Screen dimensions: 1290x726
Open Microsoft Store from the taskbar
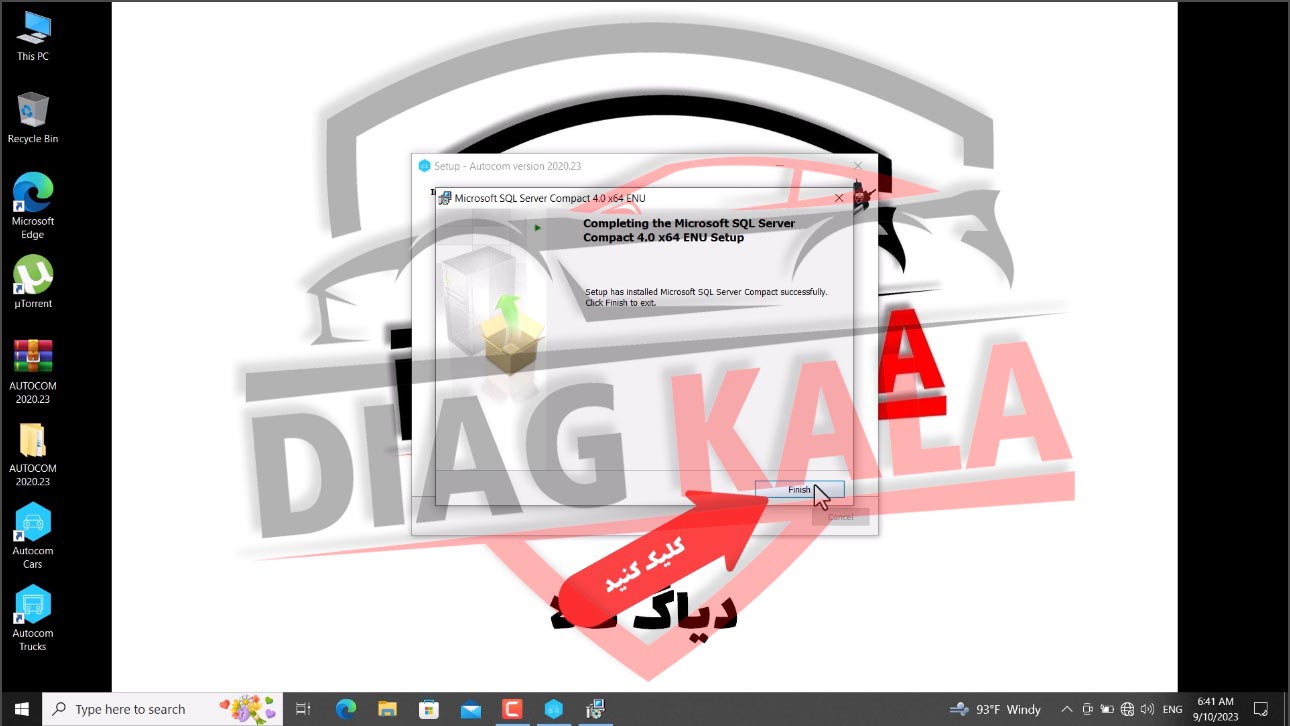coord(429,709)
